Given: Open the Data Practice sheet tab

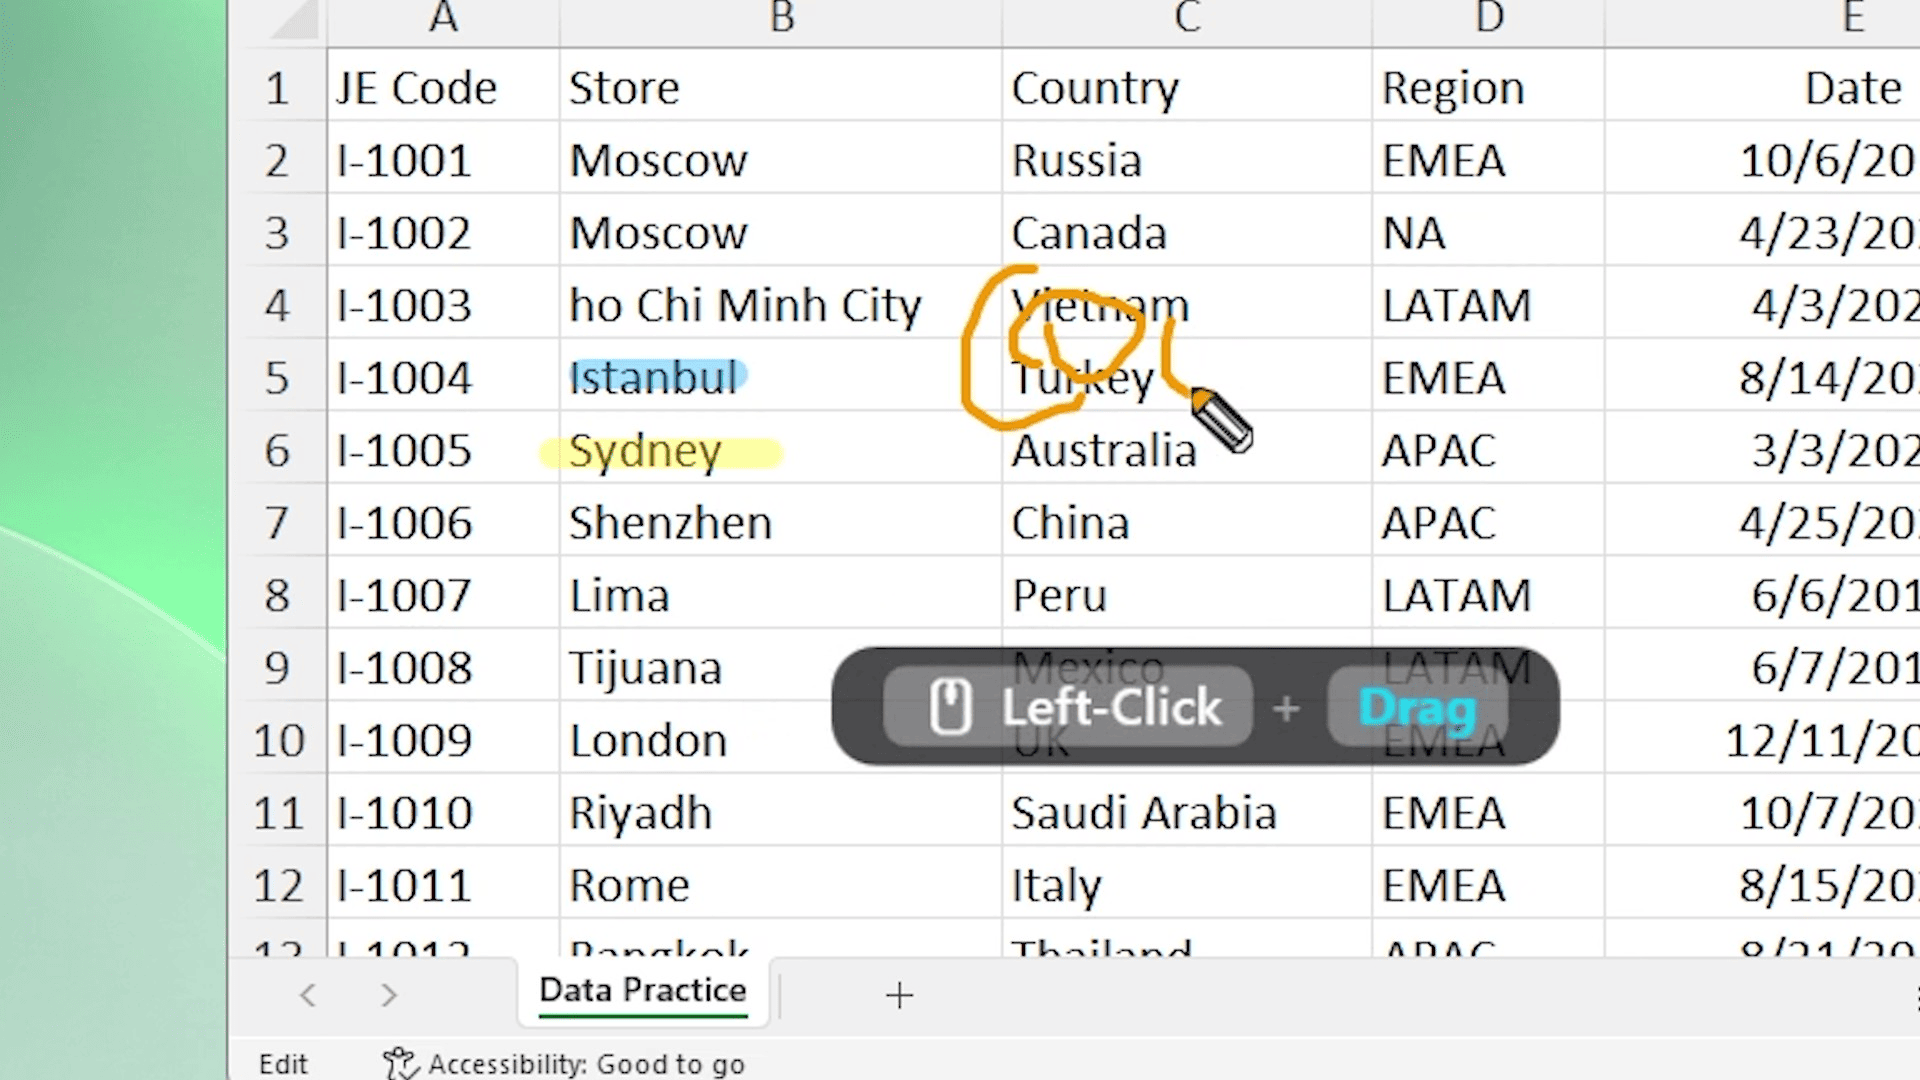Looking at the screenshot, I should (643, 991).
